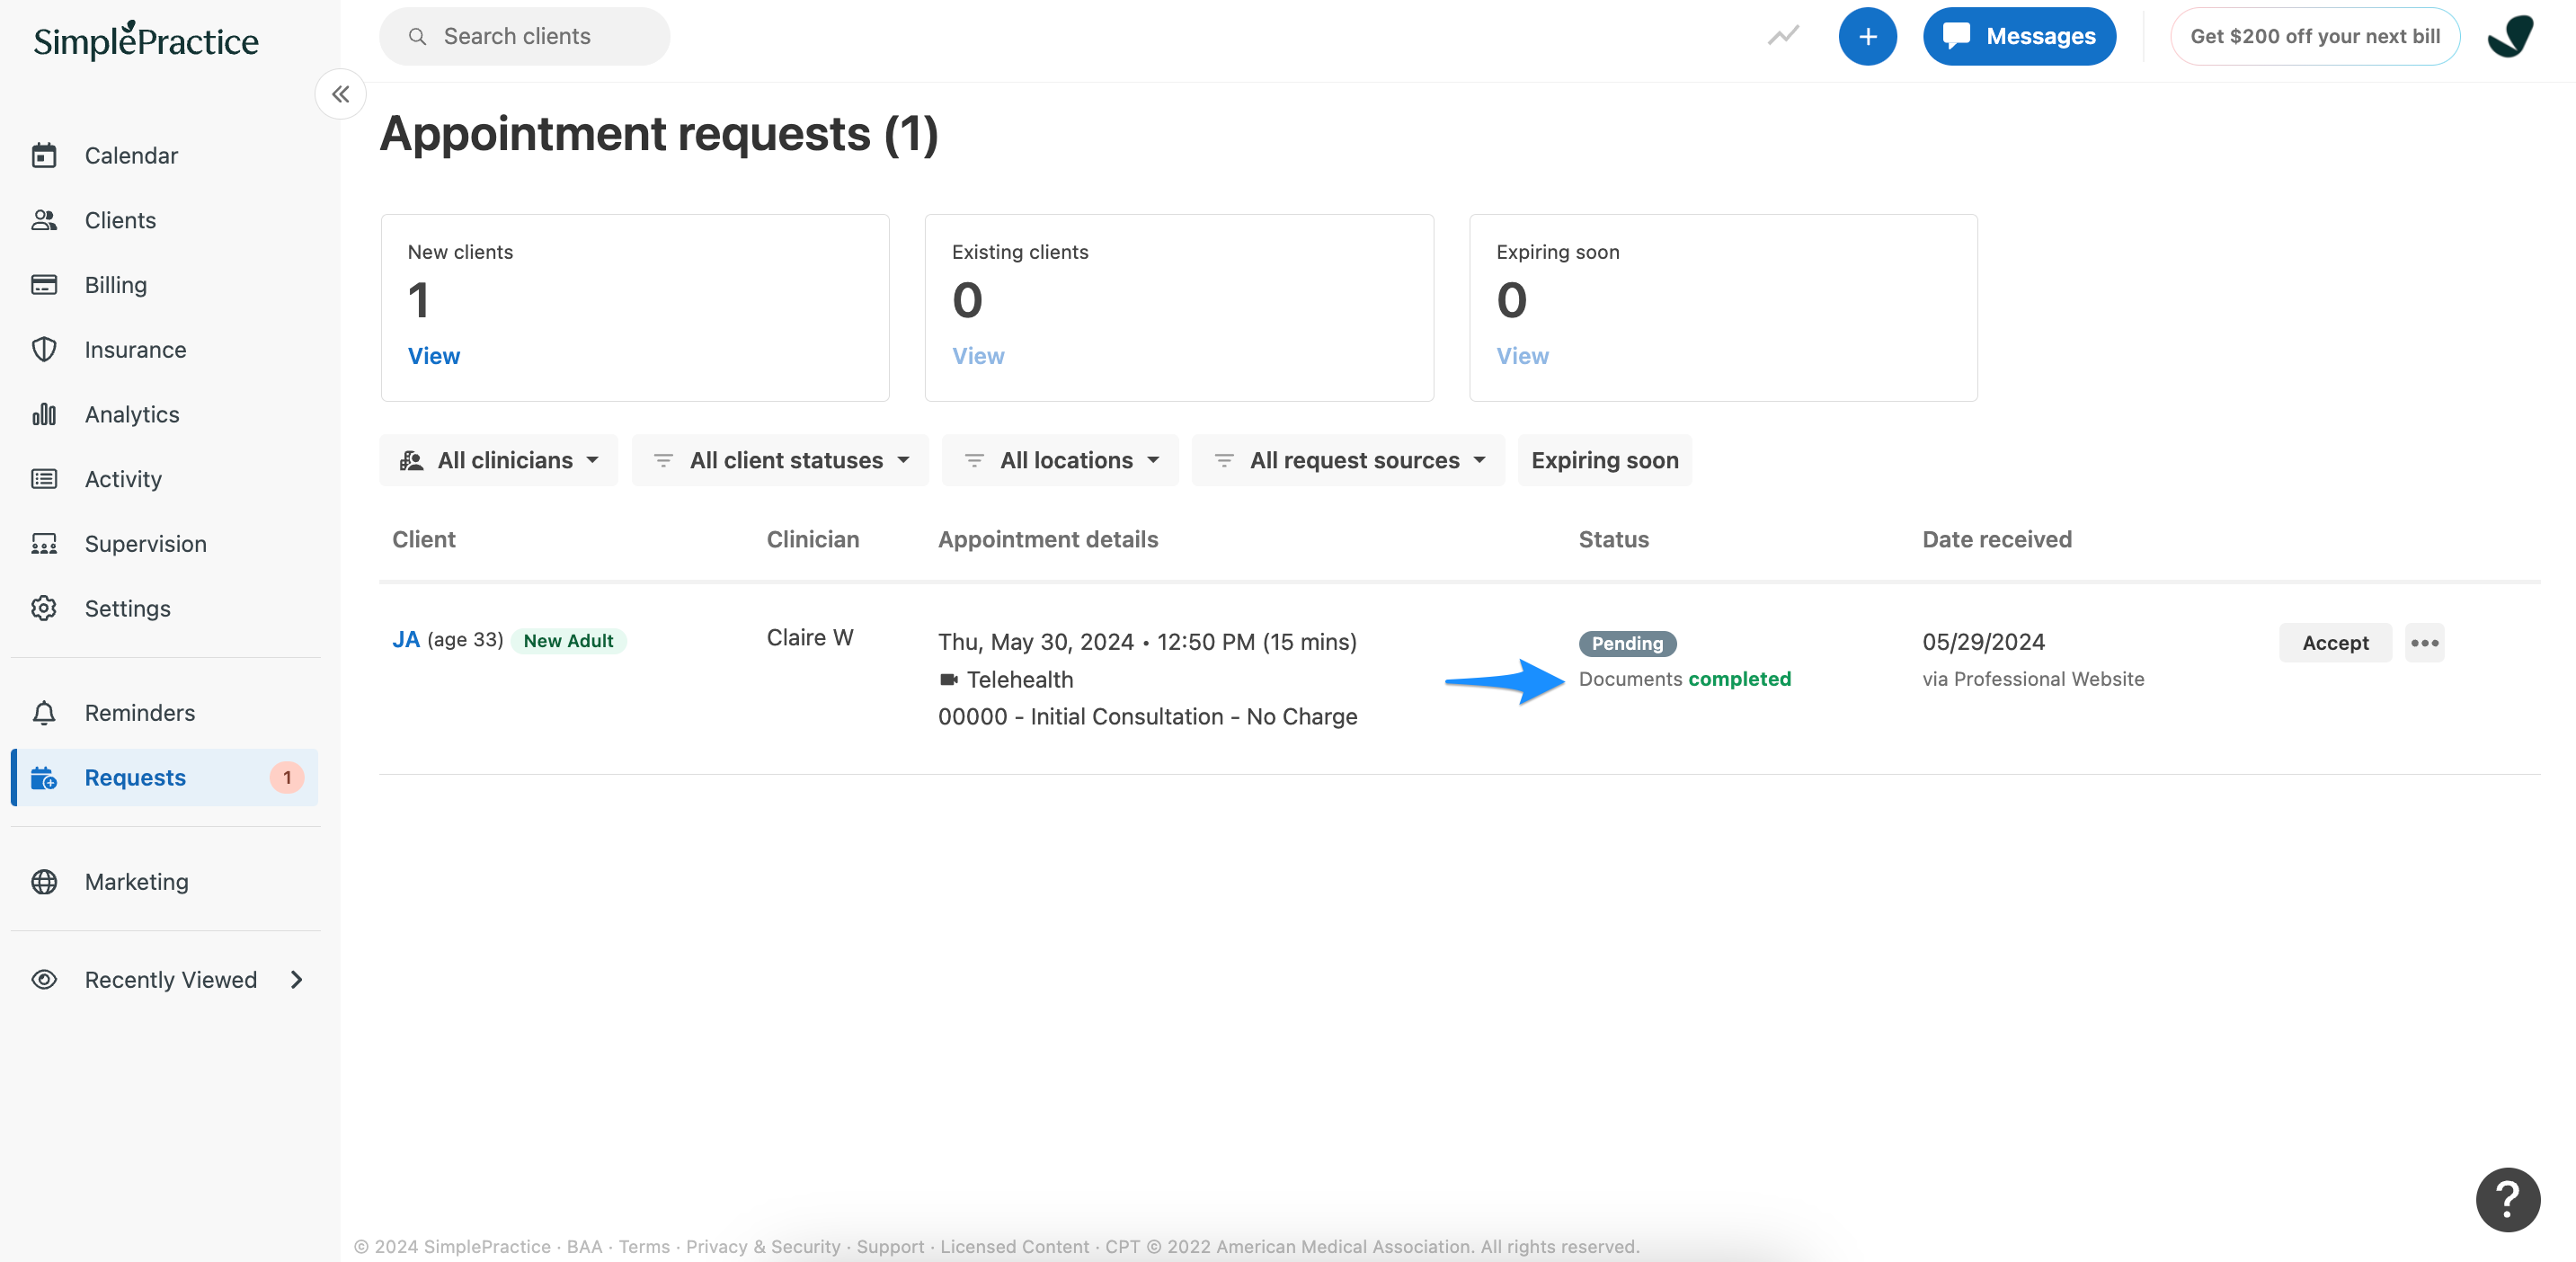Click the Claire W clinician cell
Image resolution: width=2576 pixels, height=1262 pixels.
click(809, 638)
